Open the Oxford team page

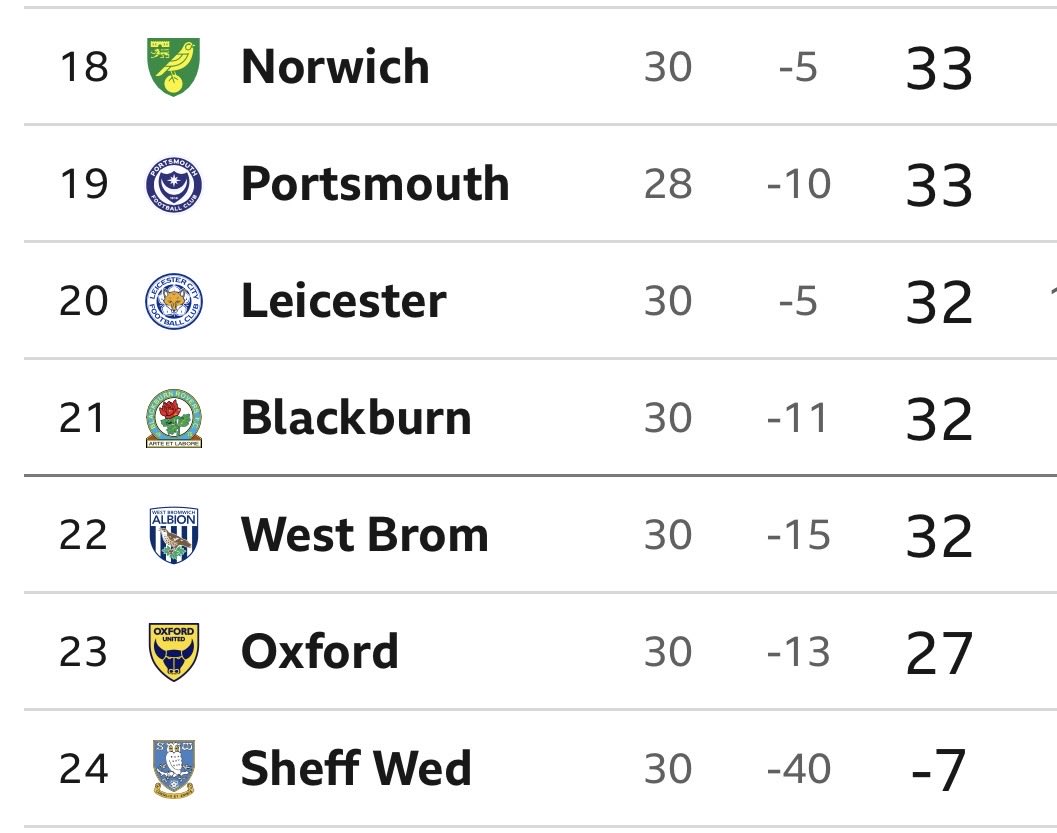click(x=320, y=652)
